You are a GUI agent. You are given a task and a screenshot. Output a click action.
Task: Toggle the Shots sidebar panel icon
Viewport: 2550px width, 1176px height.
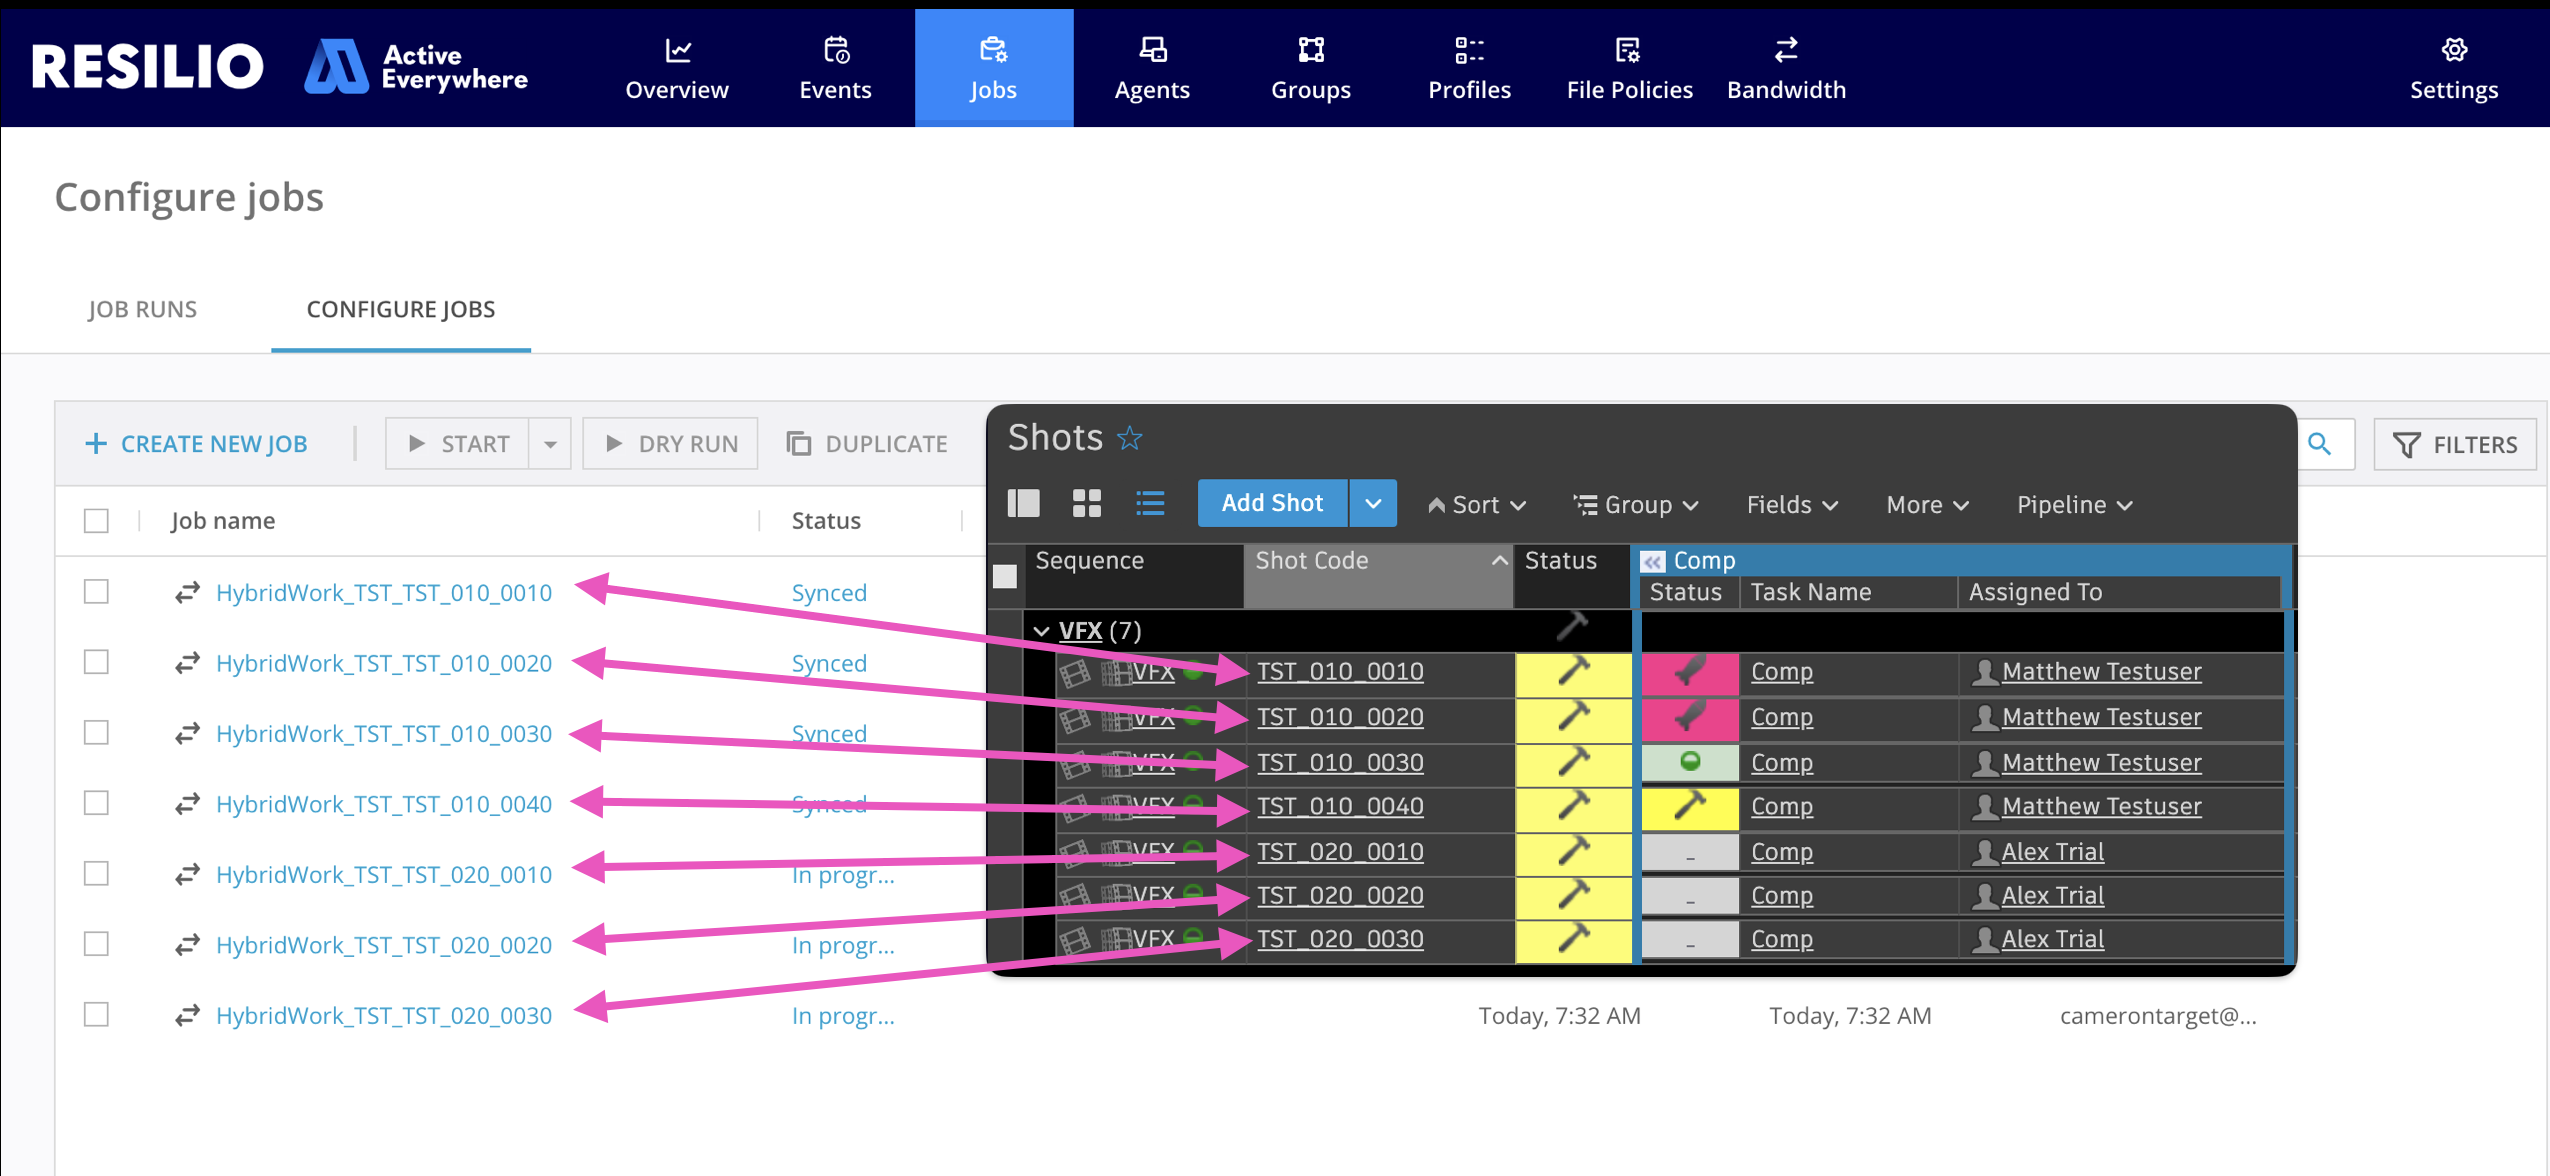1023,503
